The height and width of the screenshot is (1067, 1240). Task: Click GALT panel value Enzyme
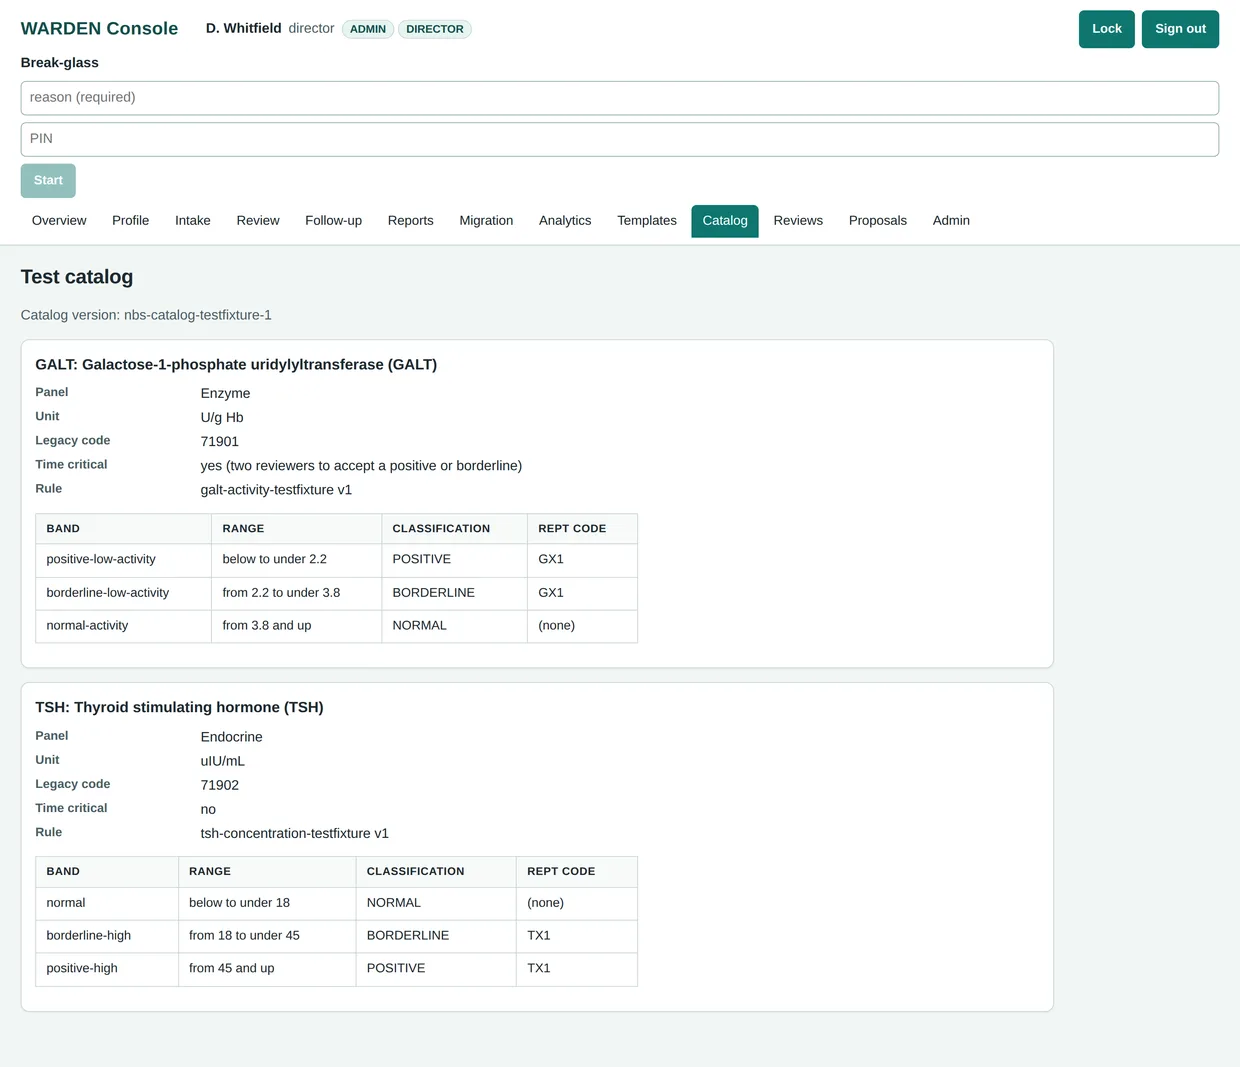click(226, 393)
